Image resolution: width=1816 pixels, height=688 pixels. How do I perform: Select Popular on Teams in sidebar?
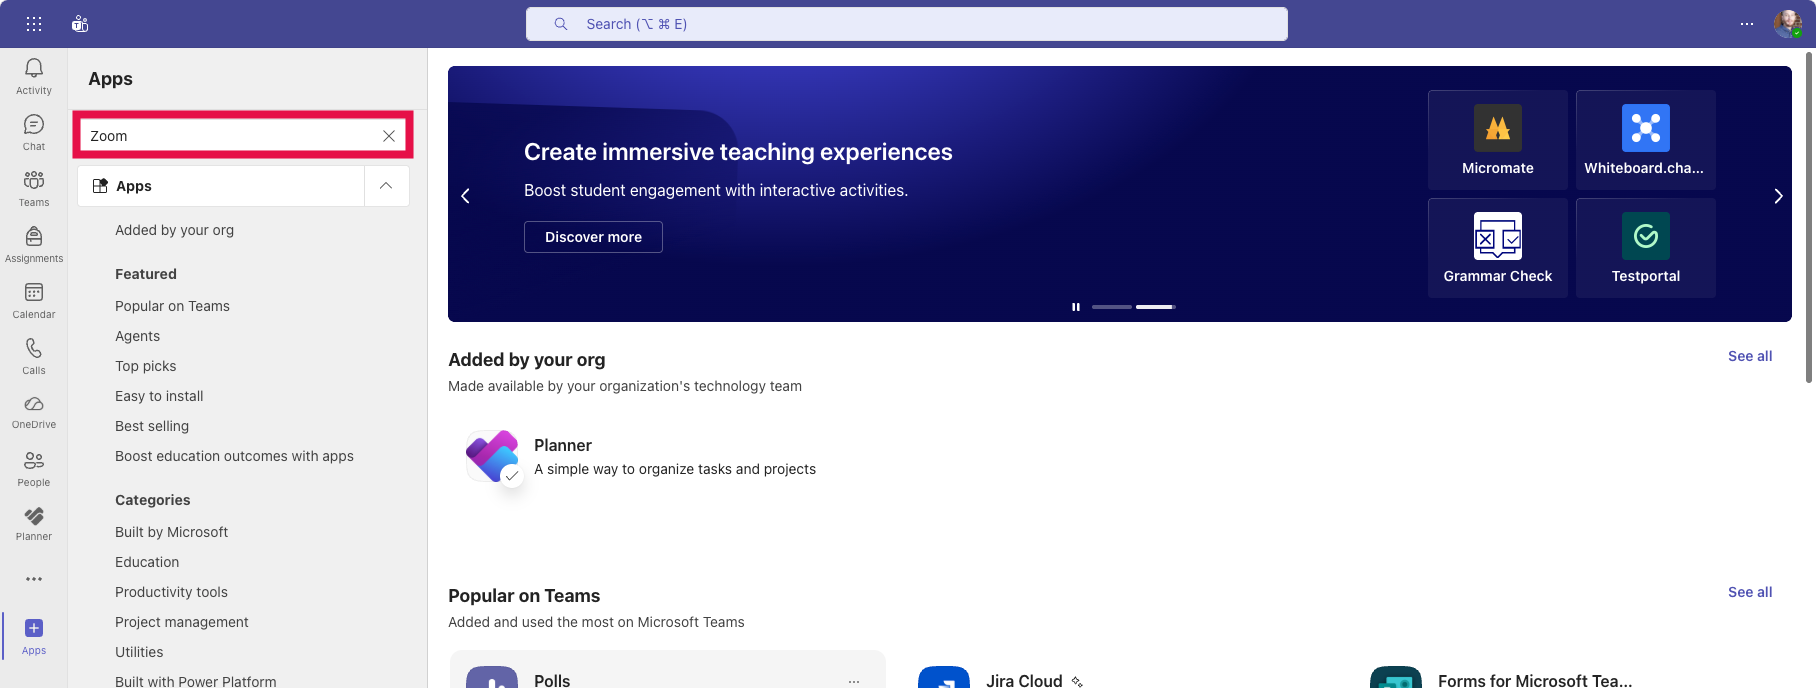[172, 306]
